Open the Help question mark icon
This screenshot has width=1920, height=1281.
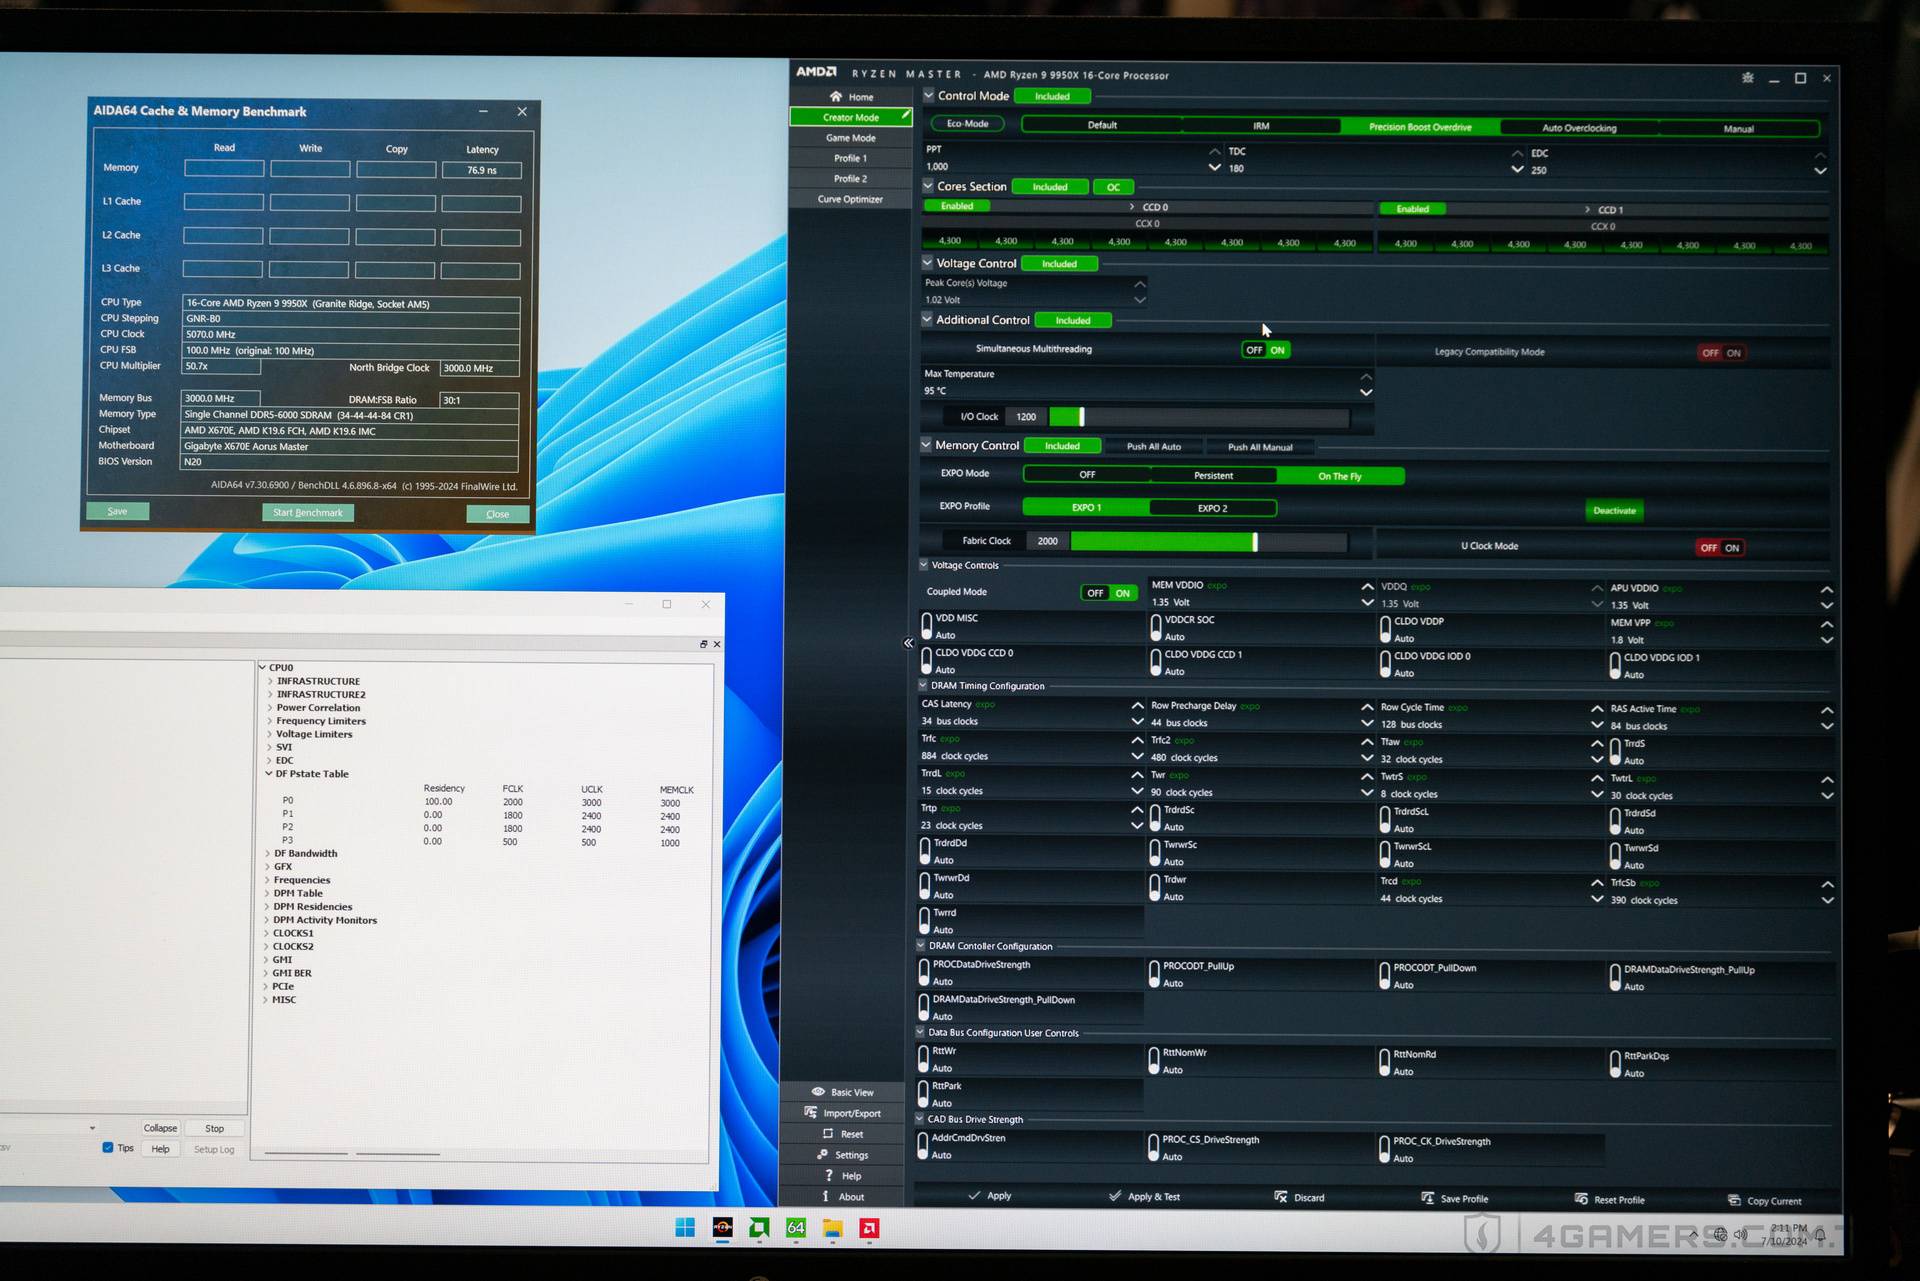[828, 1176]
